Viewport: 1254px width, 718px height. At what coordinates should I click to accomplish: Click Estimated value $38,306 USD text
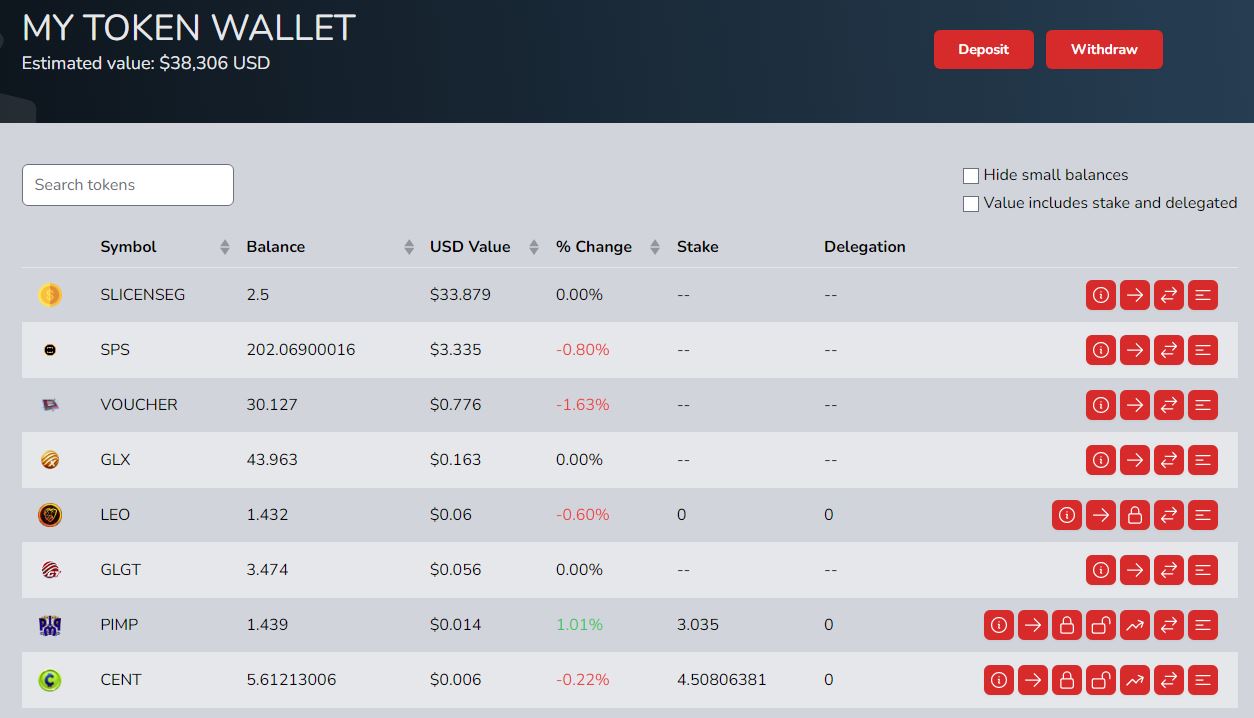tap(146, 63)
